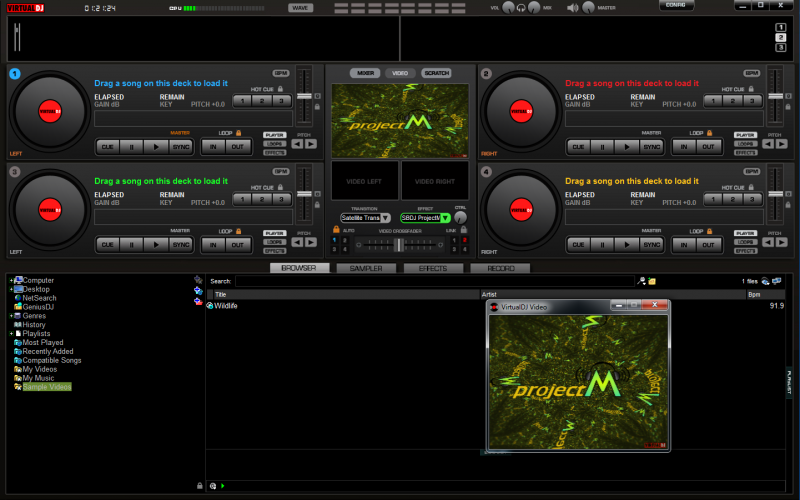Click the add favorite folder icon with red folder
Image resolution: width=800 pixels, height=500 pixels.
coord(198,301)
